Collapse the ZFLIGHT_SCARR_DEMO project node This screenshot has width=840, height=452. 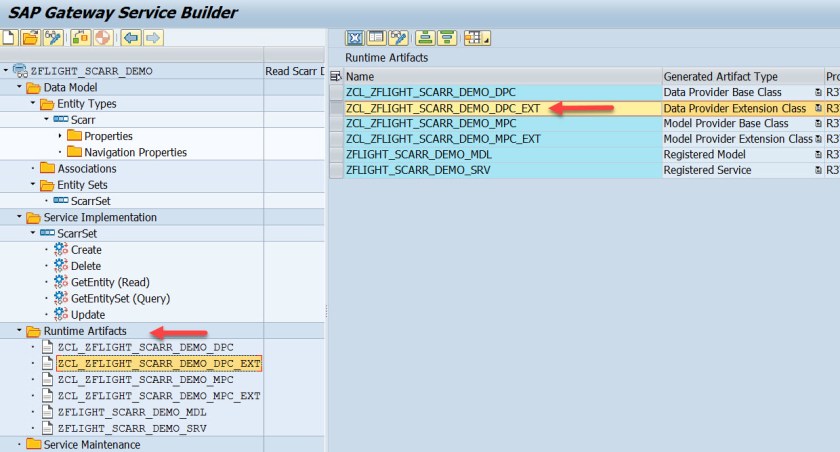[x=6, y=70]
